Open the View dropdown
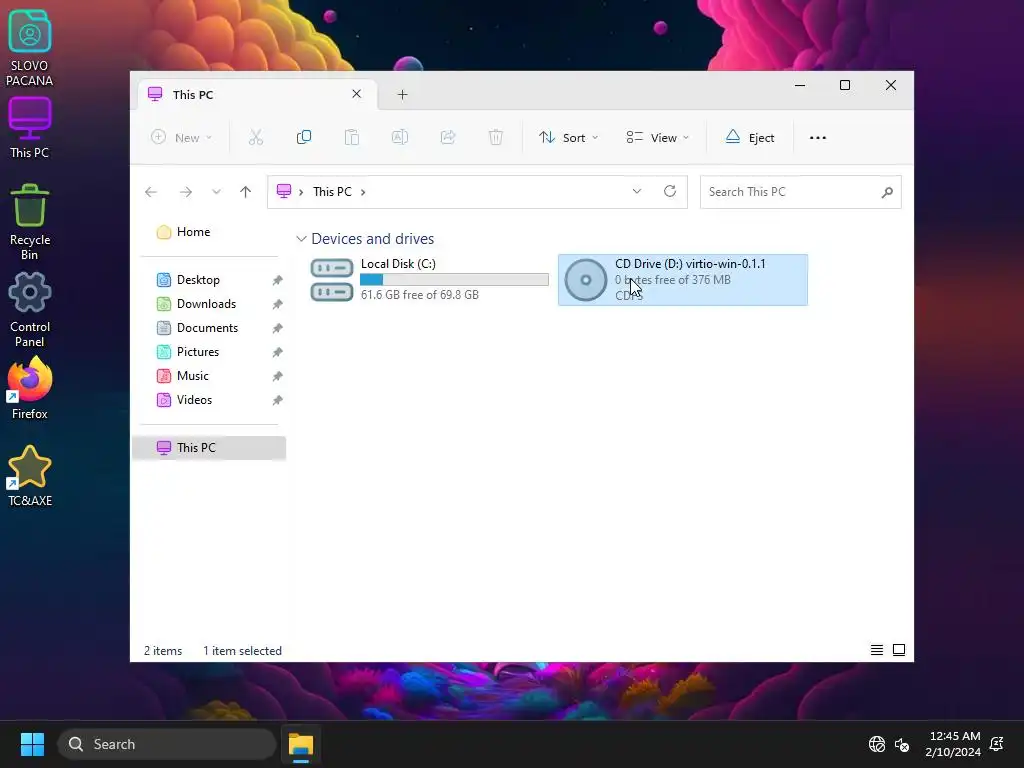 click(657, 137)
